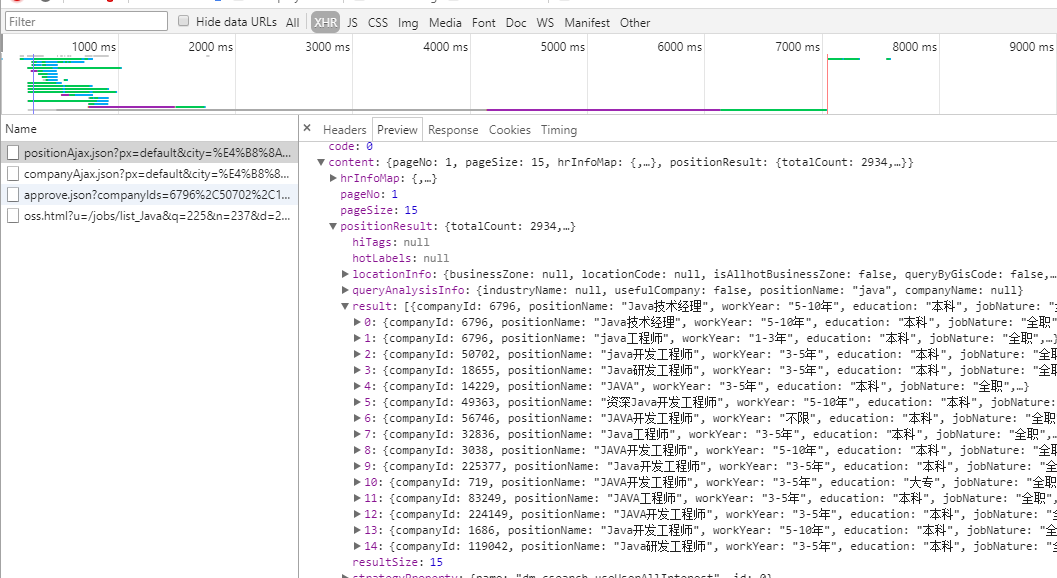The image size is (1057, 578).
Task: Click the 8000 ms timeline marker
Action: [x=915, y=47]
